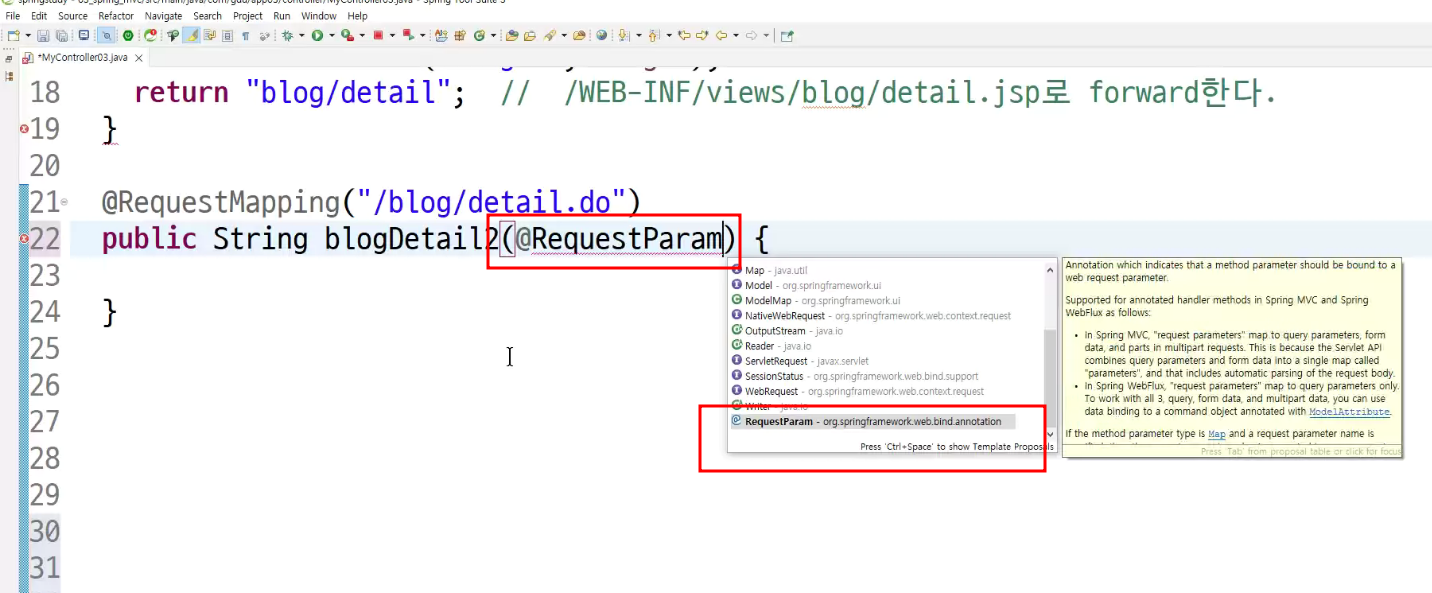Expand dropdown next to red Stop icon
1432x593 pixels.
click(x=392, y=35)
